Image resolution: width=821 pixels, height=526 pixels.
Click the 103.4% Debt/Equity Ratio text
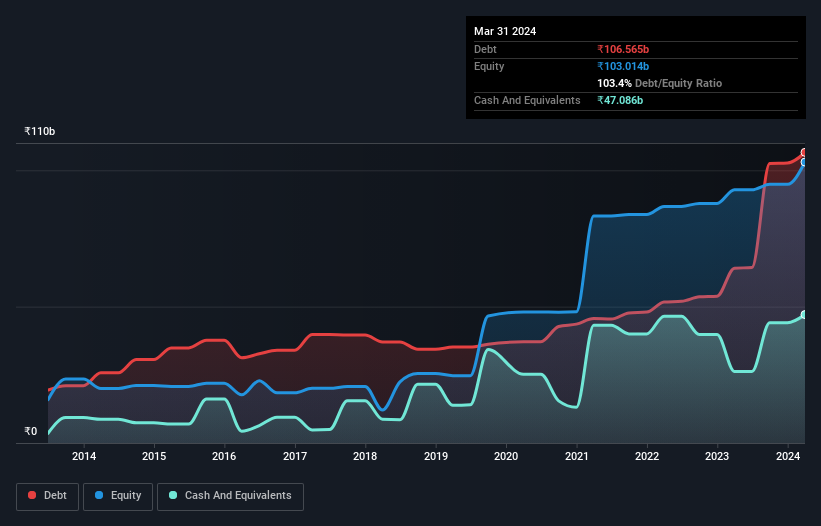pos(659,83)
